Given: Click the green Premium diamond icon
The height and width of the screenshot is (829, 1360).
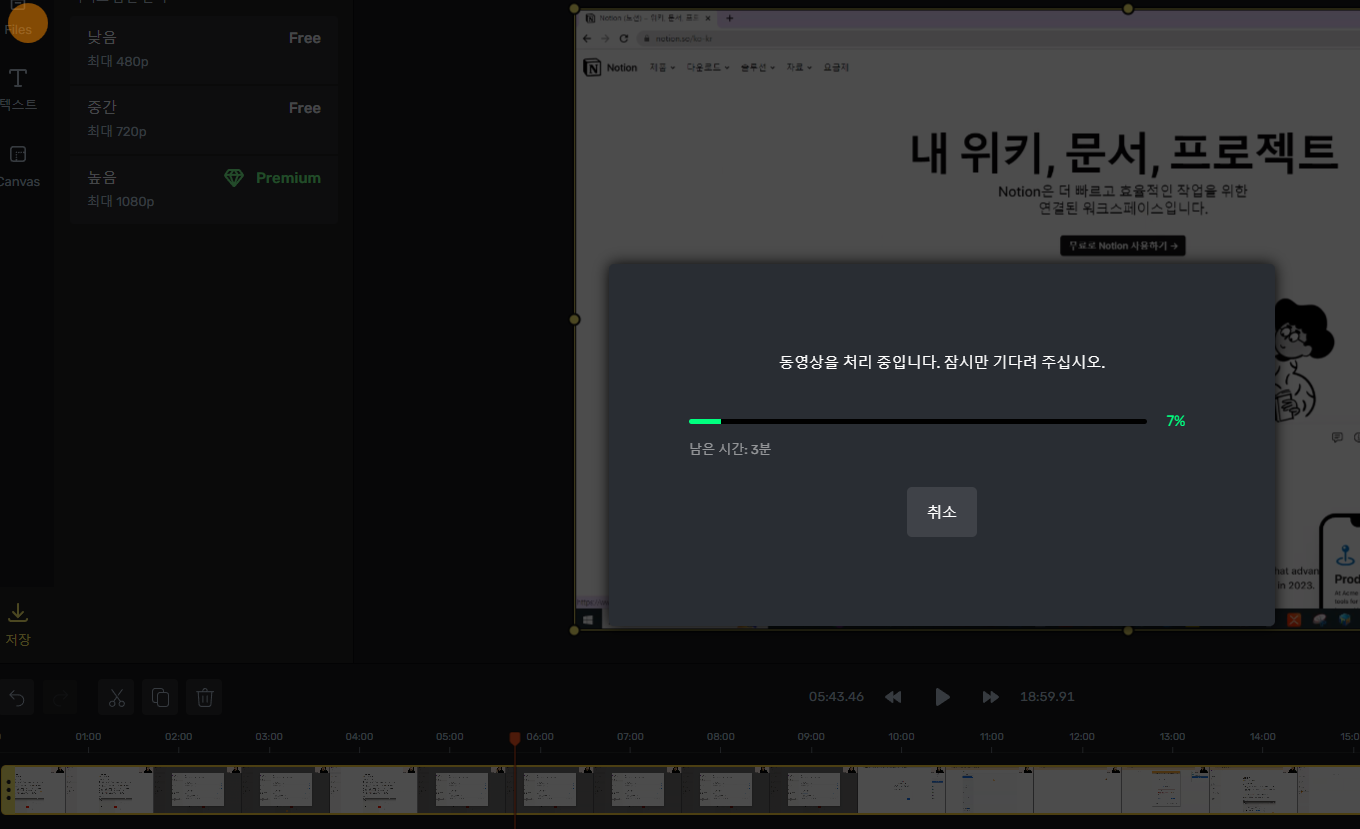Looking at the screenshot, I should pyautogui.click(x=234, y=178).
